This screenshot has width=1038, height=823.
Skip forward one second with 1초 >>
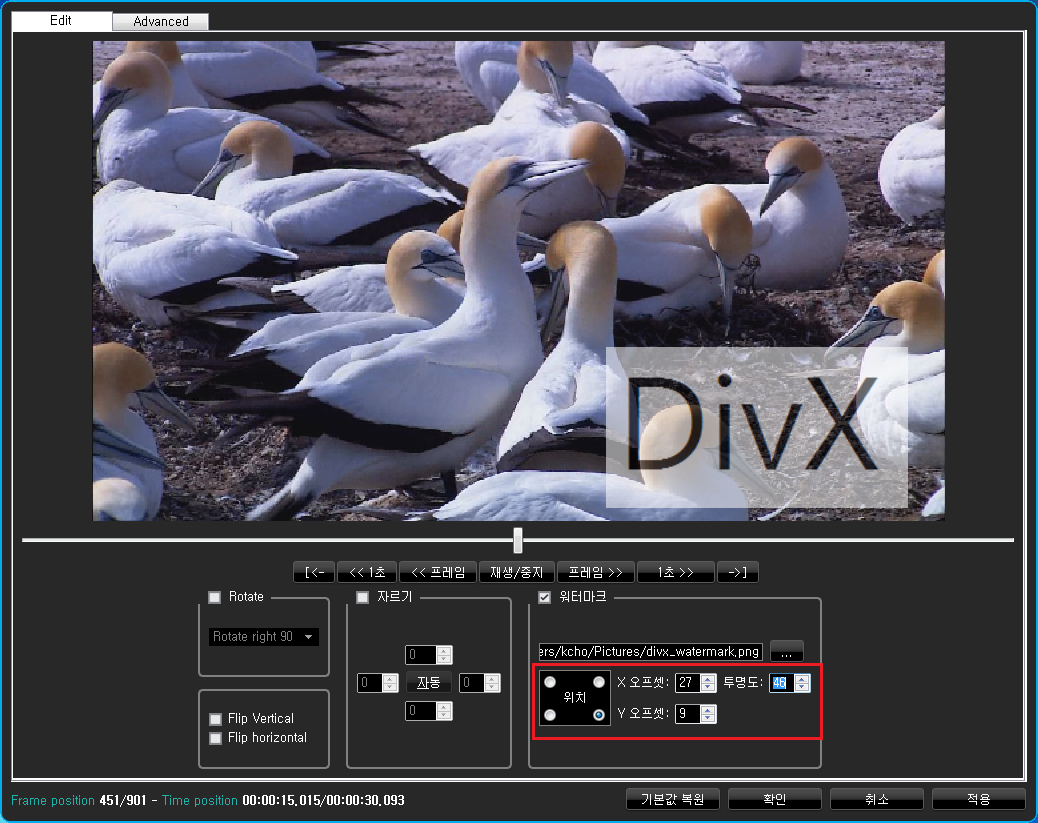[675, 572]
